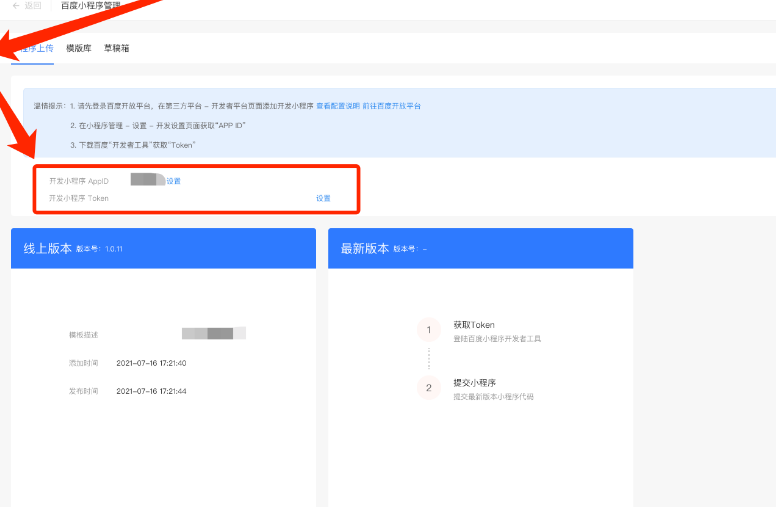
Task: Click the step 1 circle beside 获取Token
Action: click(x=429, y=330)
